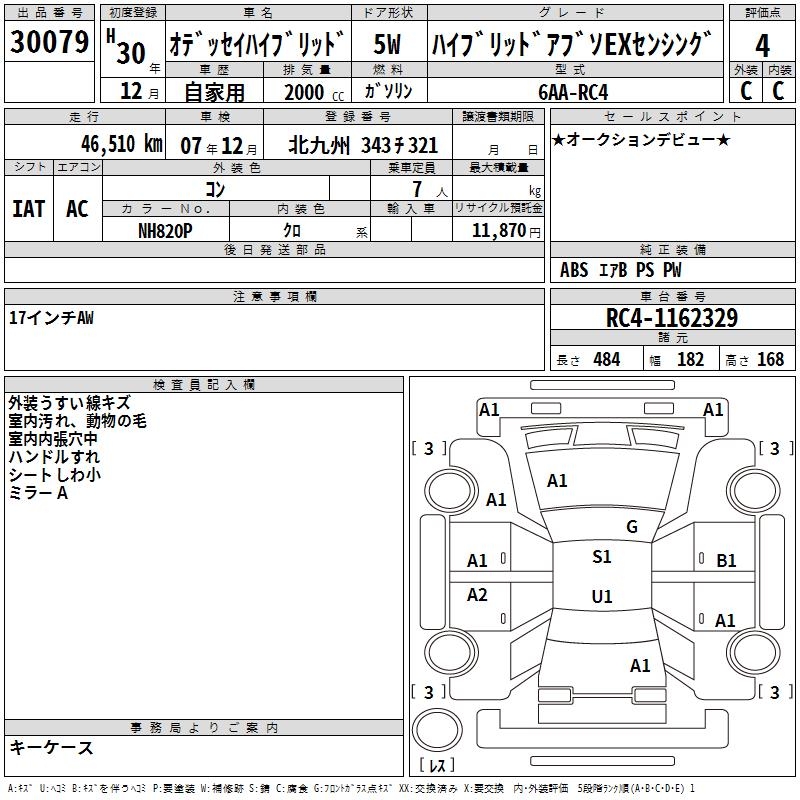The height and width of the screenshot is (800, 800).
Task: Click the 事務局よりご案内 header
Action: (x=204, y=728)
